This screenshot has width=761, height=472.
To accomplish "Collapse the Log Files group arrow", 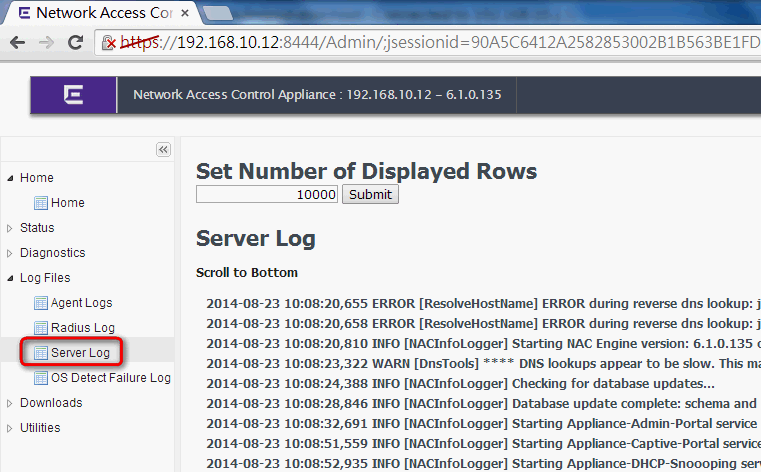I will 10,278.
